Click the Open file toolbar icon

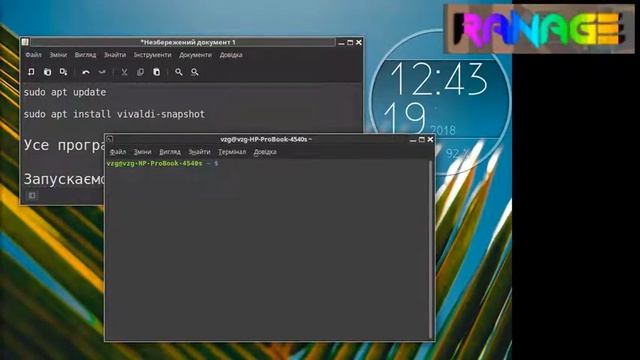47,72
